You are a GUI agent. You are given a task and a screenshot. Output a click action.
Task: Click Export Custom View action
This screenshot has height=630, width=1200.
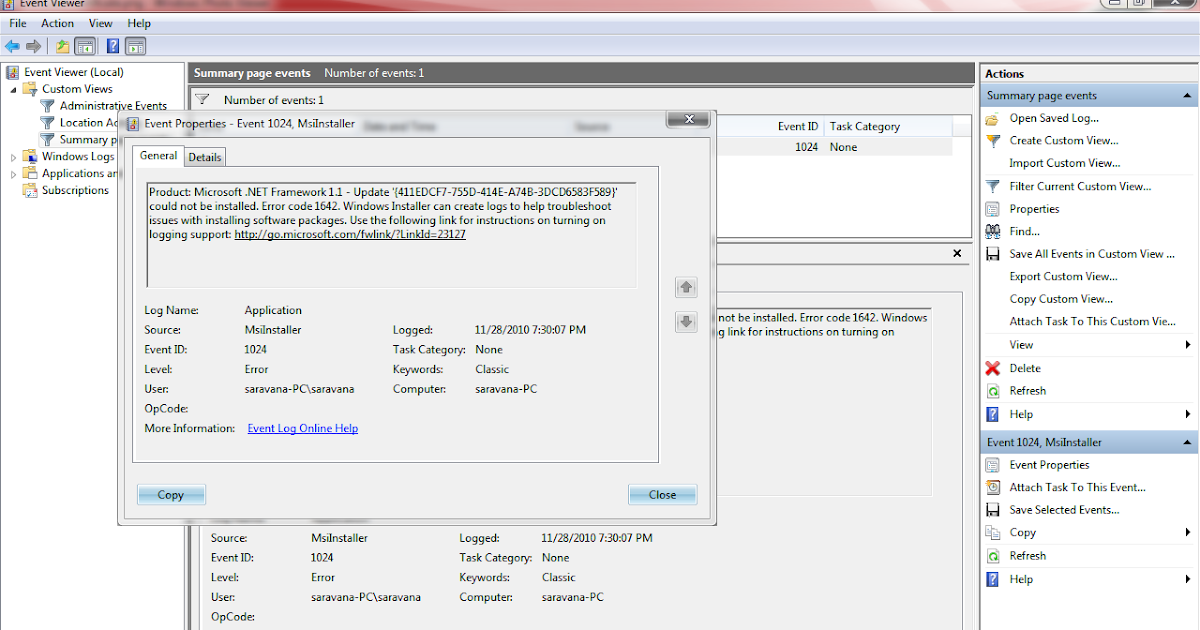click(x=1063, y=276)
